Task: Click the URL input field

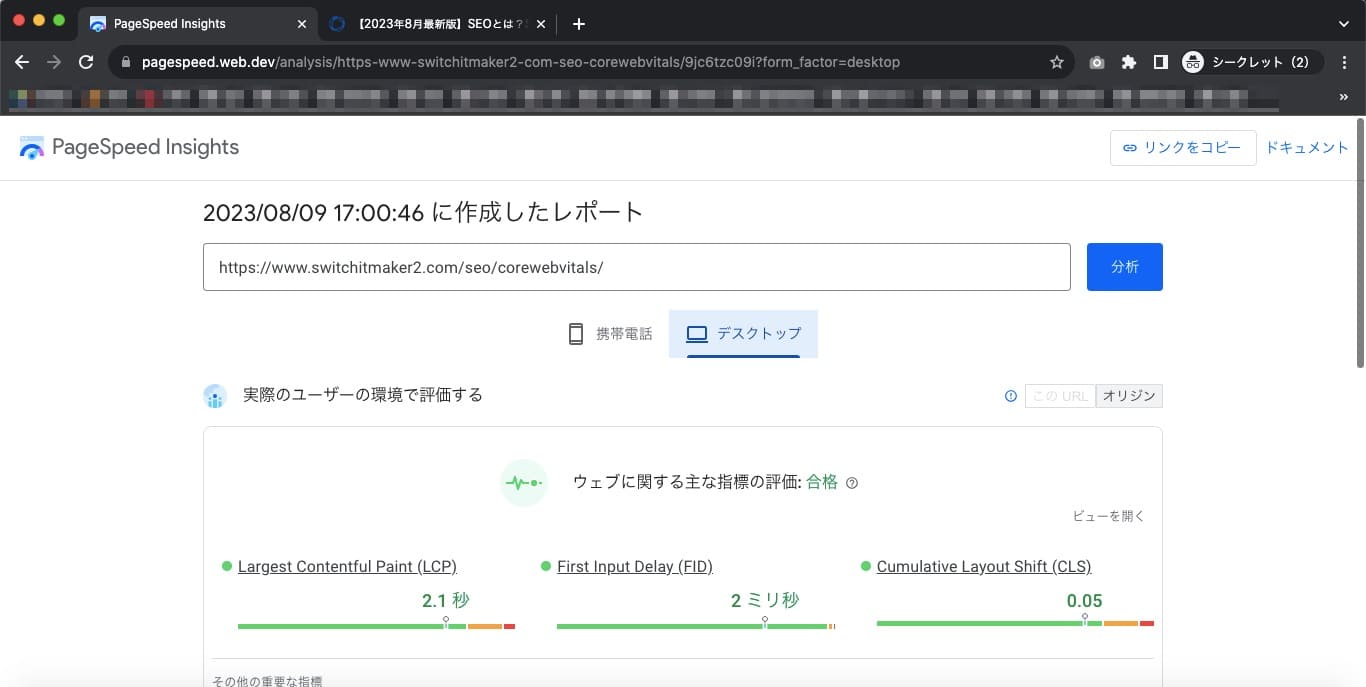Action: click(x=636, y=267)
